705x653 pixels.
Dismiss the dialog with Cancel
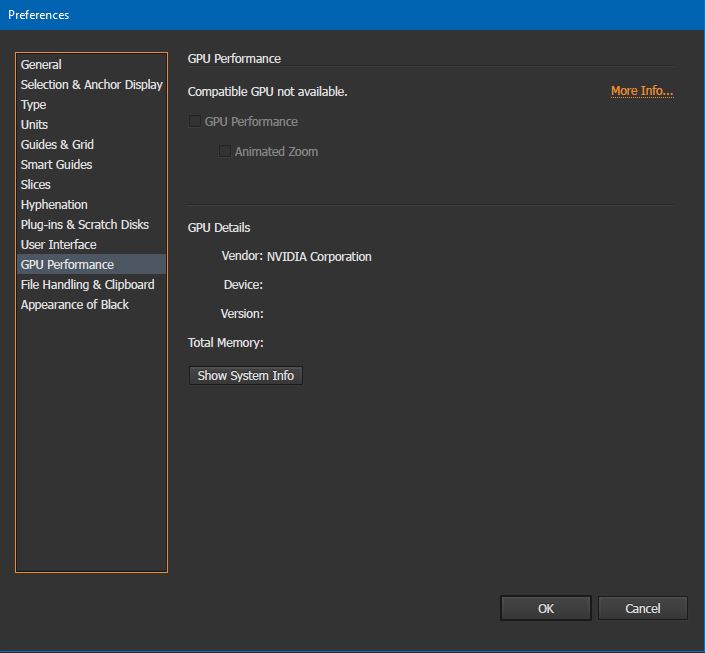tap(643, 608)
